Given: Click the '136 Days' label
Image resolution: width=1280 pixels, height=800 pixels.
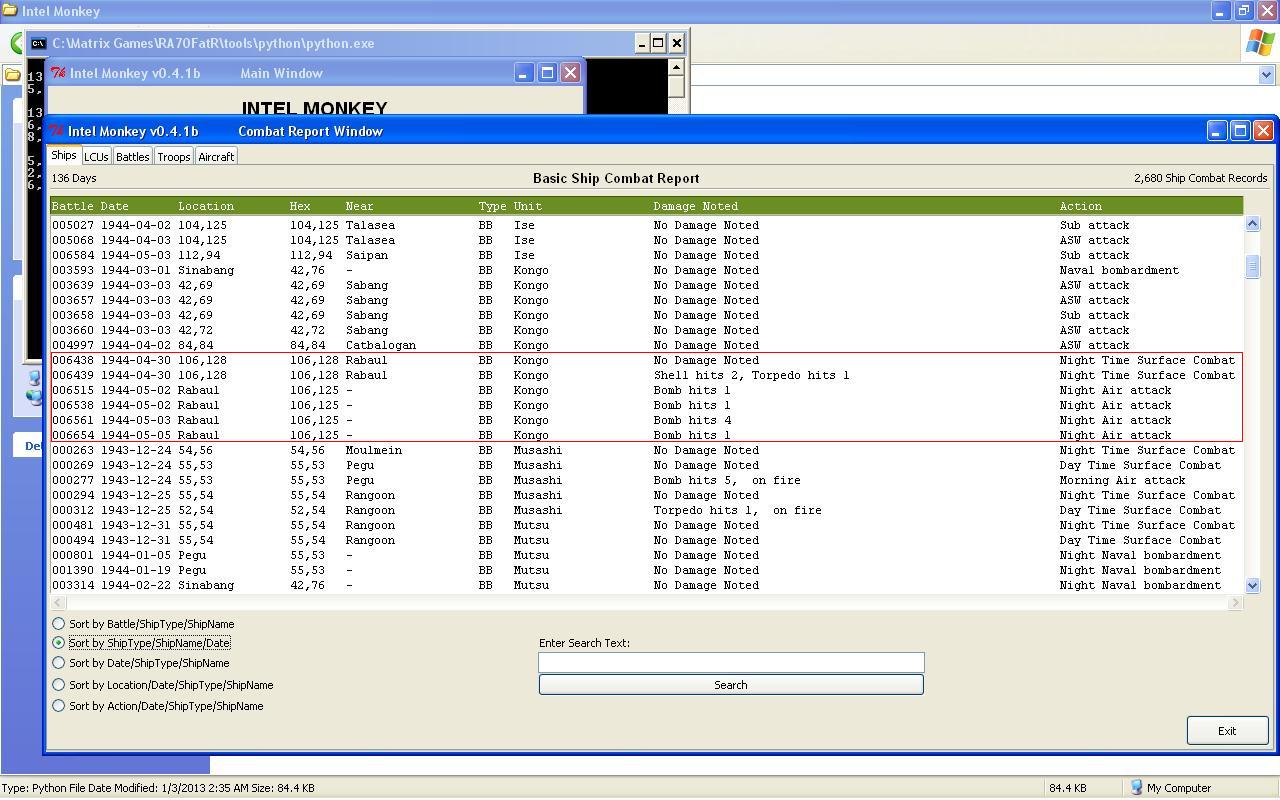Looking at the screenshot, I should point(74,178).
